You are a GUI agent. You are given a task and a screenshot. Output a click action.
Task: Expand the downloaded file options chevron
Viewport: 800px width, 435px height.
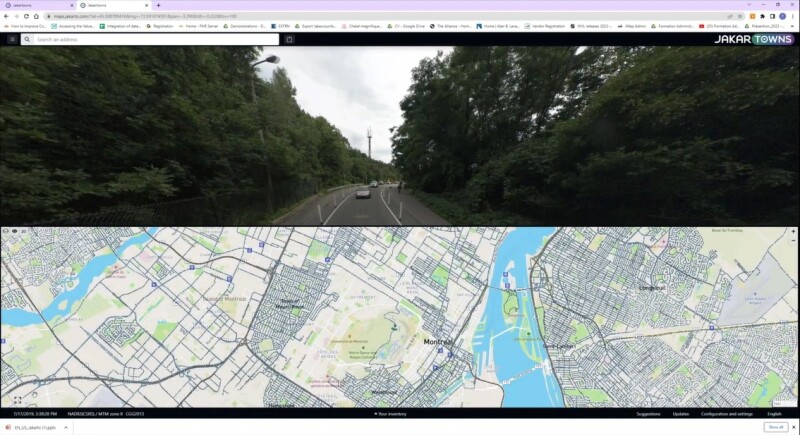pyautogui.click(x=66, y=427)
